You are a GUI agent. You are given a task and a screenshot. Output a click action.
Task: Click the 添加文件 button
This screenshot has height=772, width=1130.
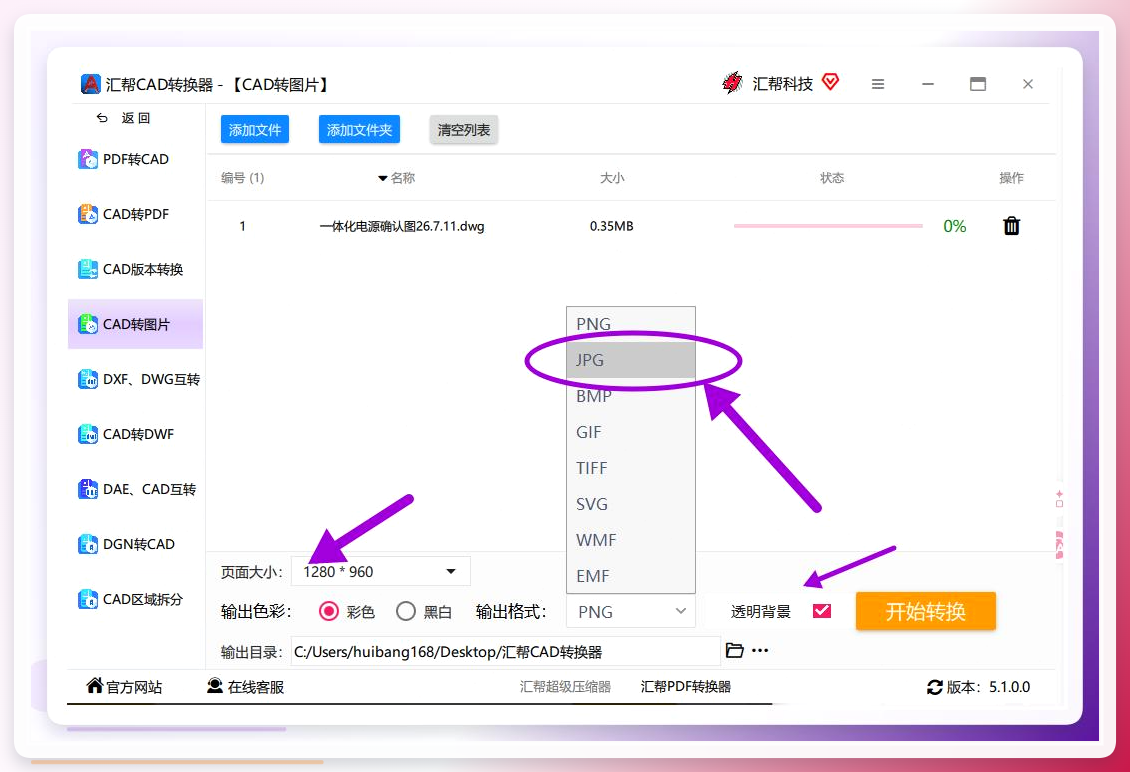tap(254, 130)
